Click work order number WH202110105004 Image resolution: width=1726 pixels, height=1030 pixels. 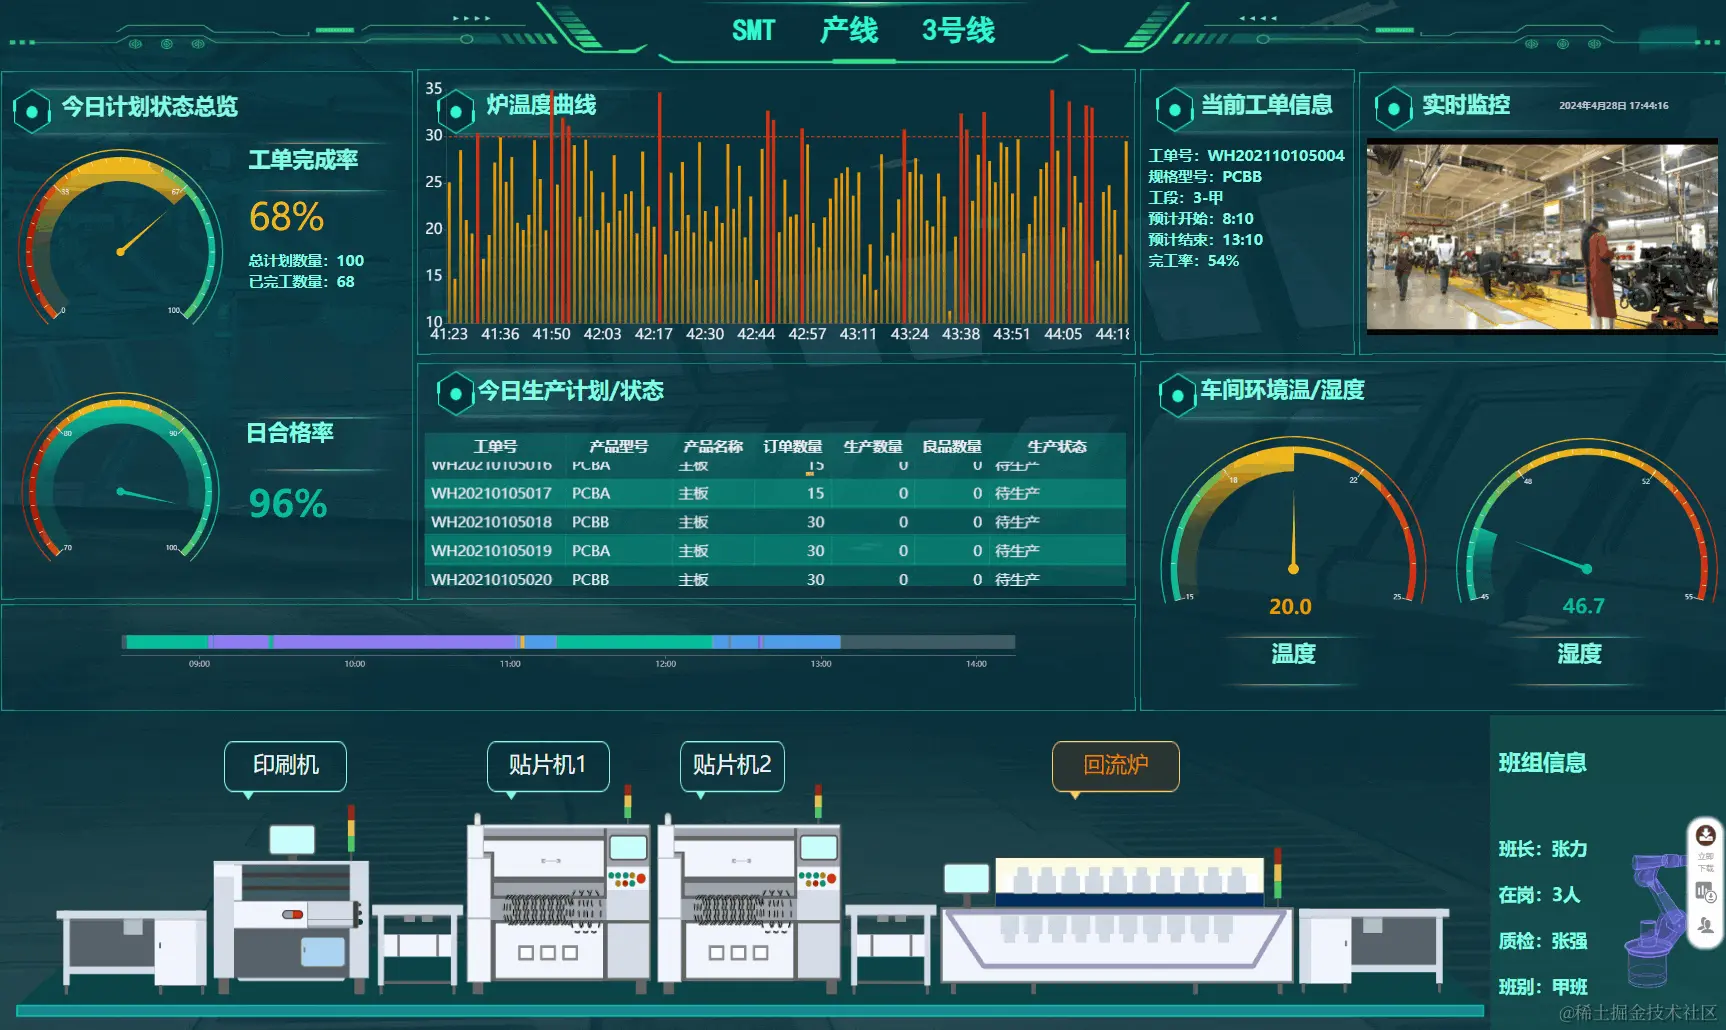[x=1275, y=155]
